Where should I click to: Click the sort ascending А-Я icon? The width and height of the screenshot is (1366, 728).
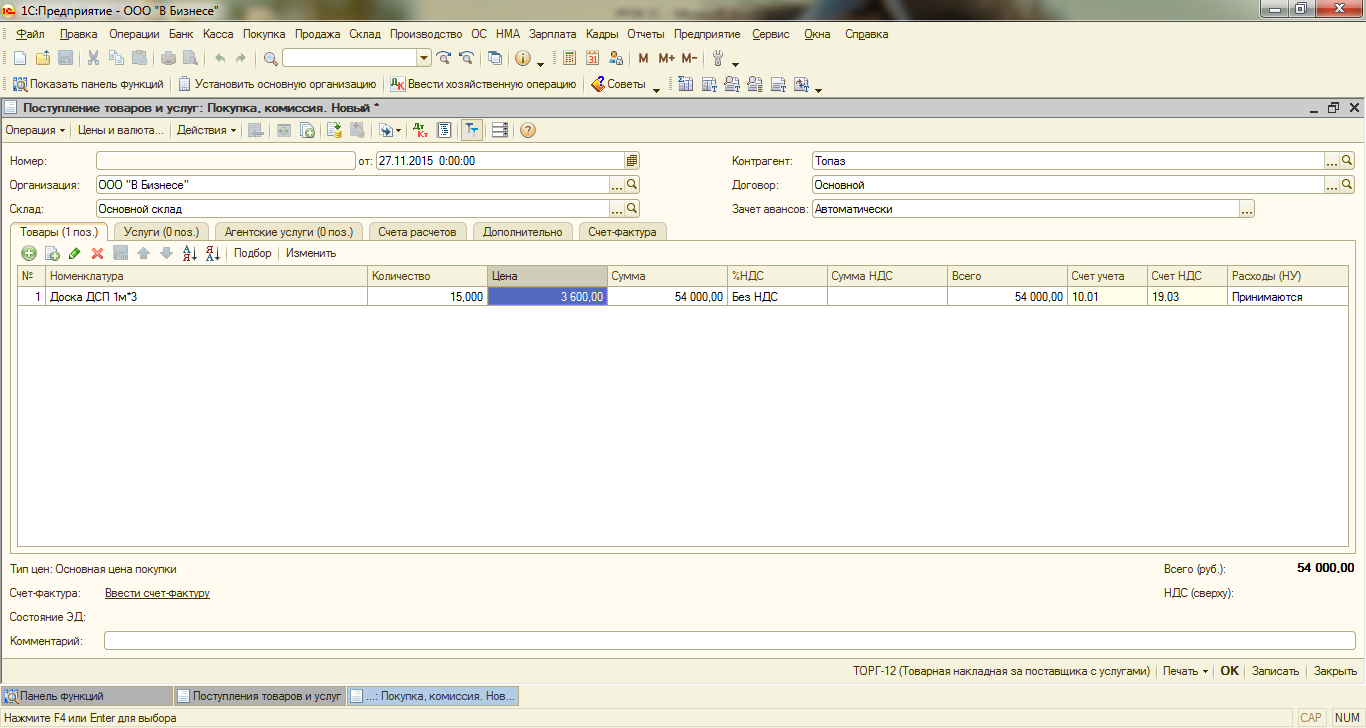pos(190,254)
